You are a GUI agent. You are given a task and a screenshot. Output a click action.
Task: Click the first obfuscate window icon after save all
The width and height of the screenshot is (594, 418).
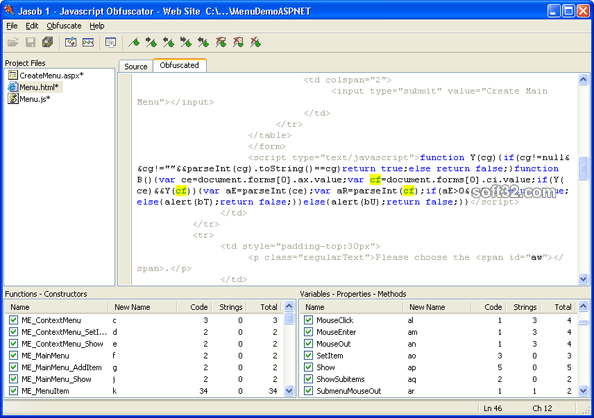click(x=71, y=42)
